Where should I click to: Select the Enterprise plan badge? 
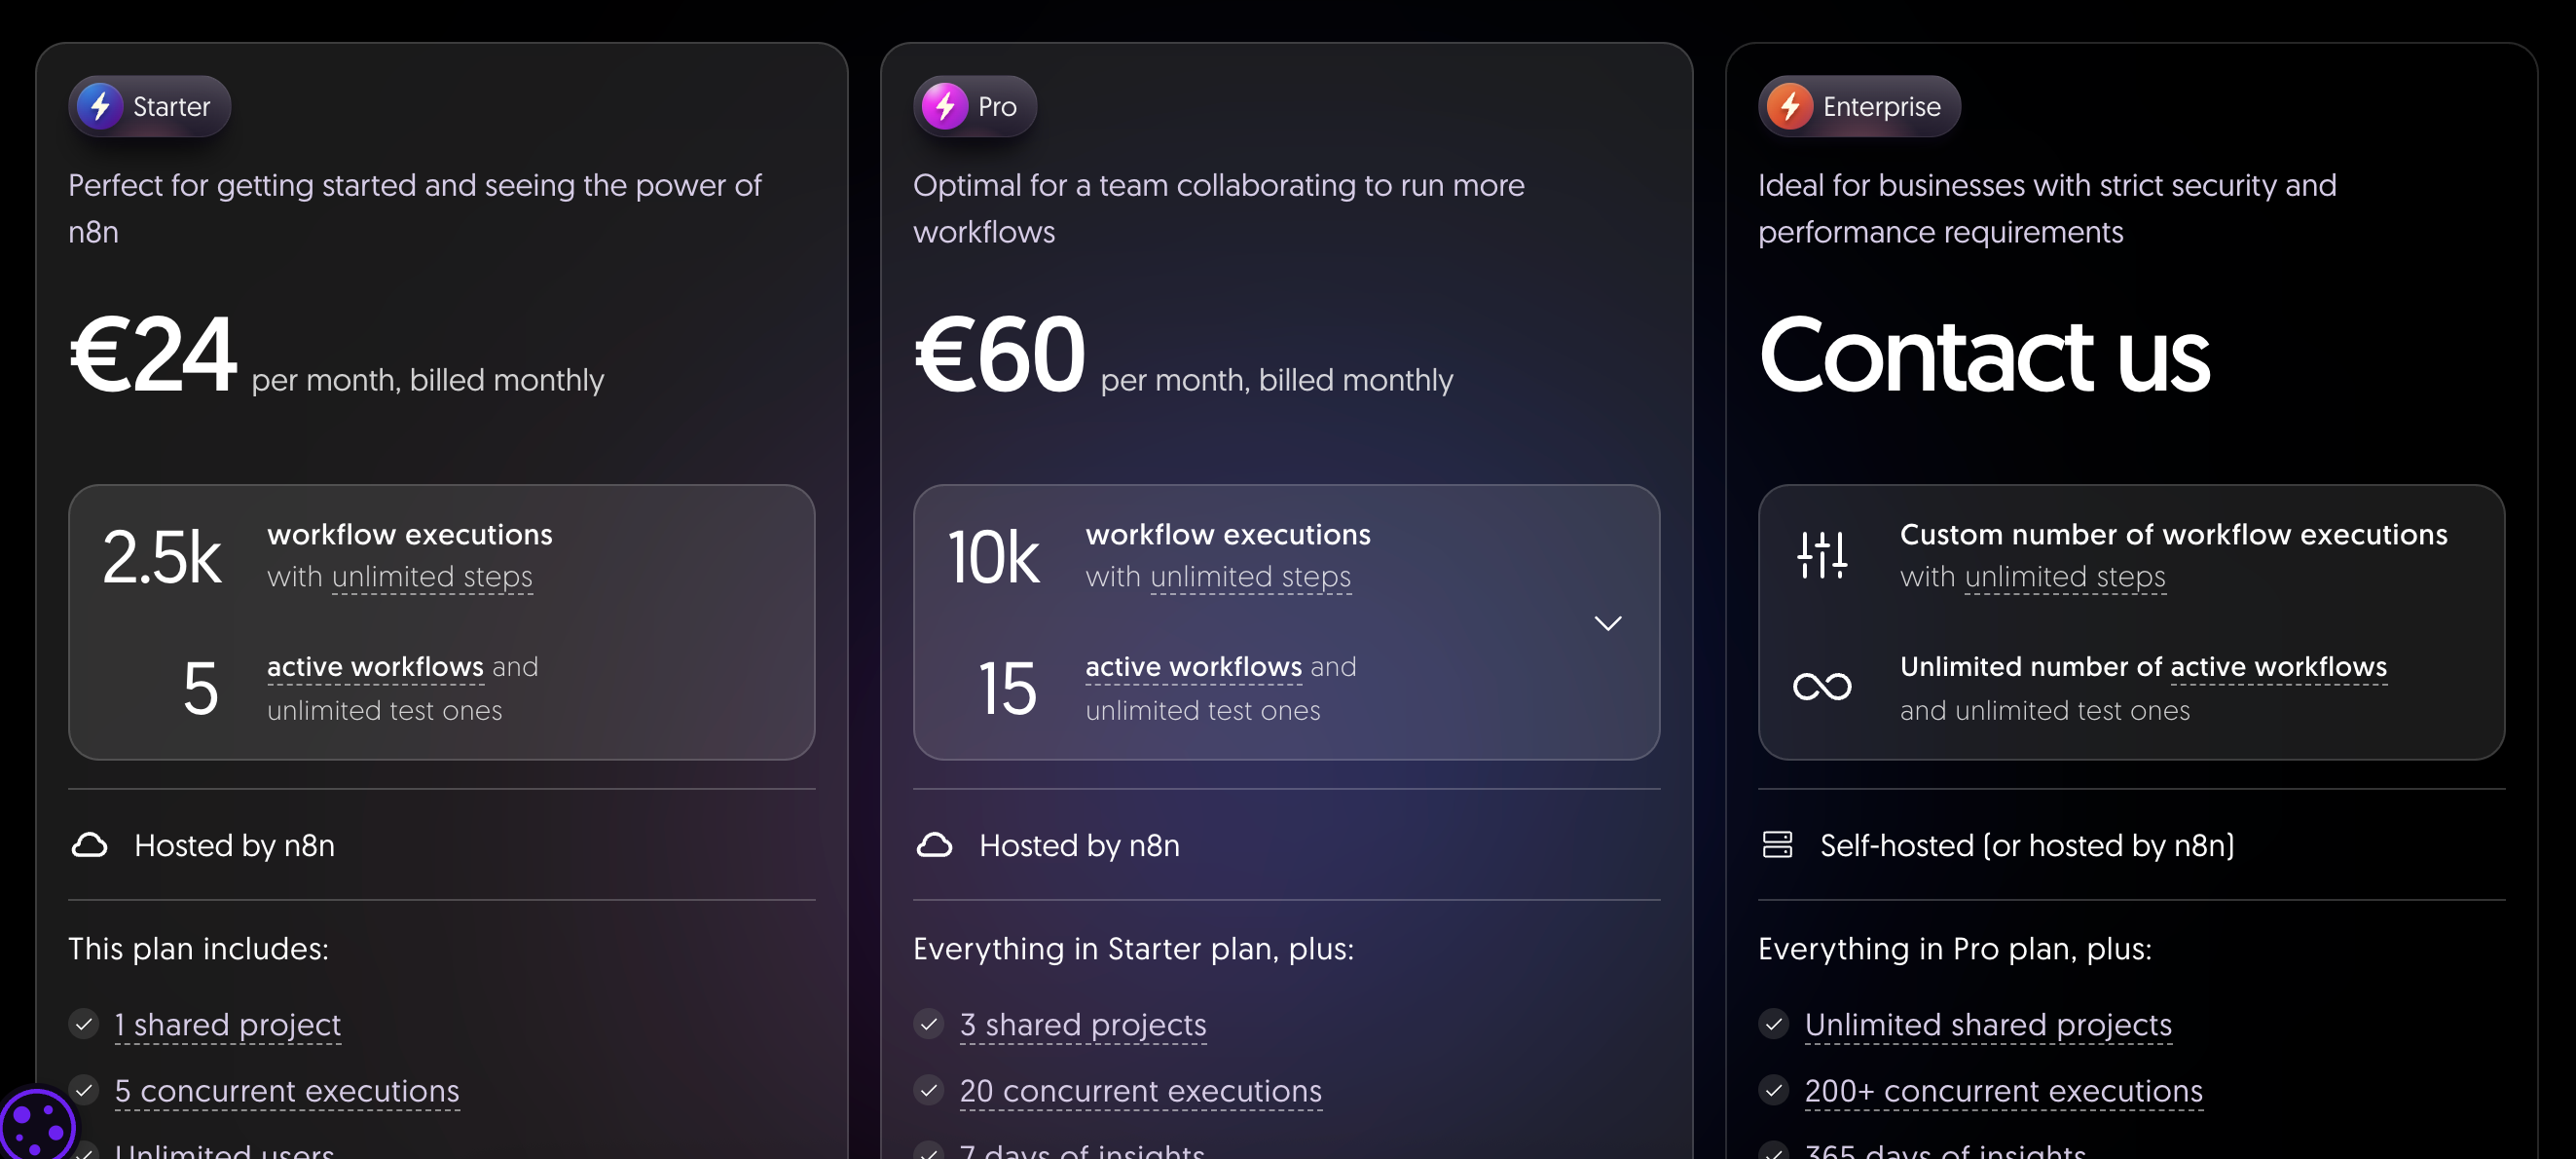tap(1859, 106)
